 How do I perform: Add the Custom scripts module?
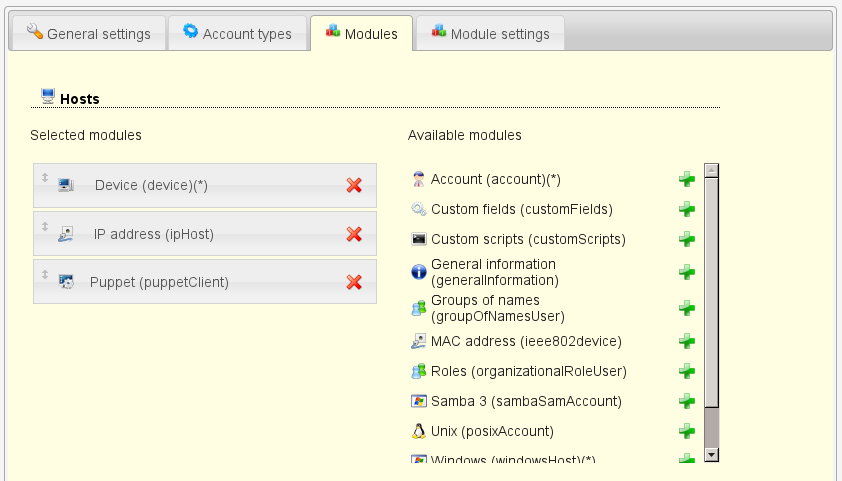tap(687, 239)
